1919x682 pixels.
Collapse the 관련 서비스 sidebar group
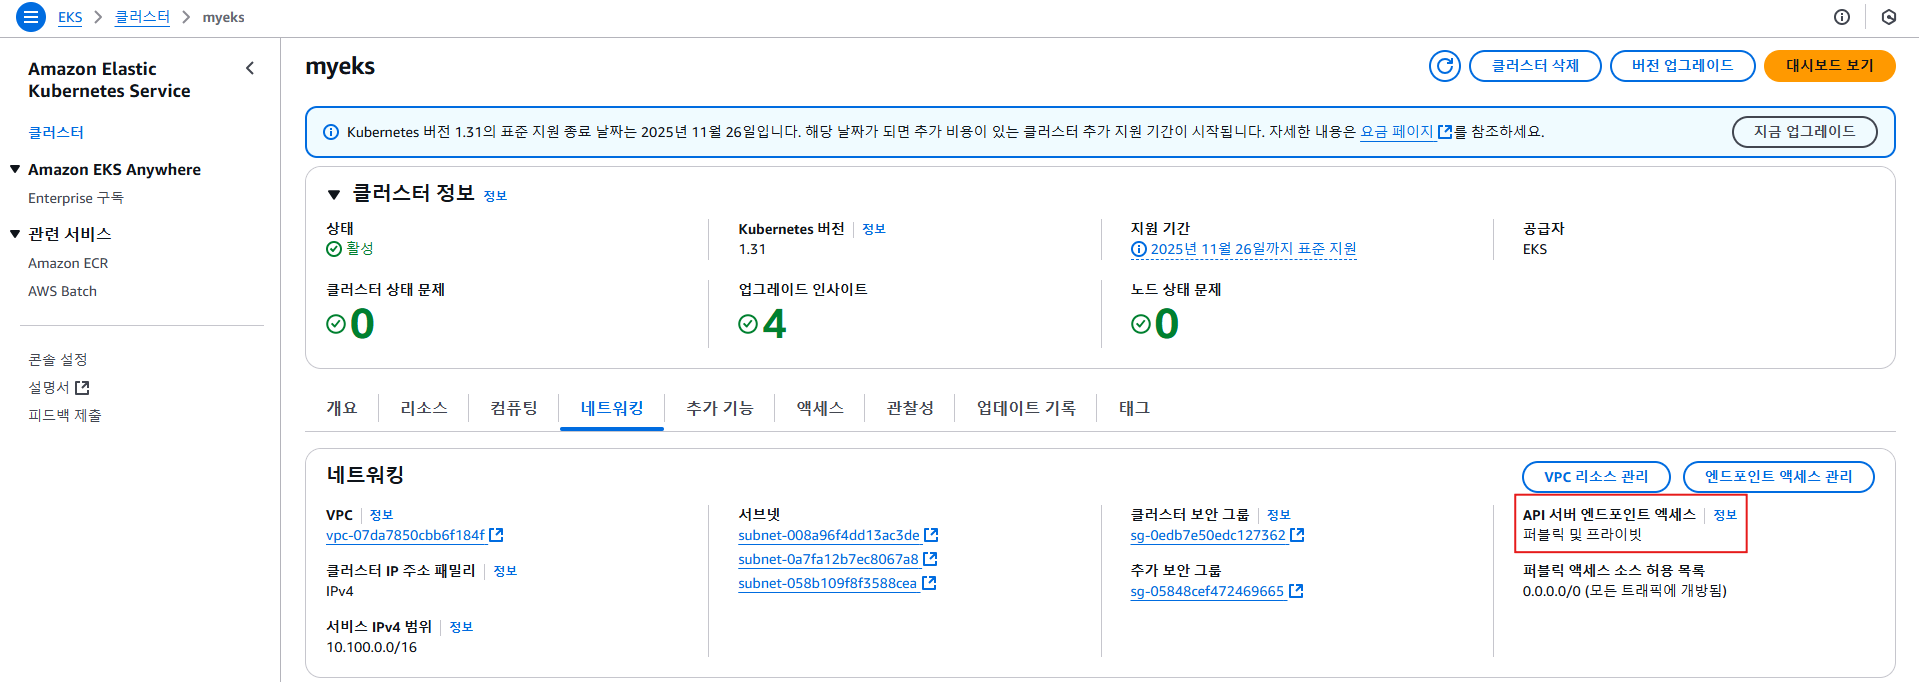pyautogui.click(x=15, y=233)
